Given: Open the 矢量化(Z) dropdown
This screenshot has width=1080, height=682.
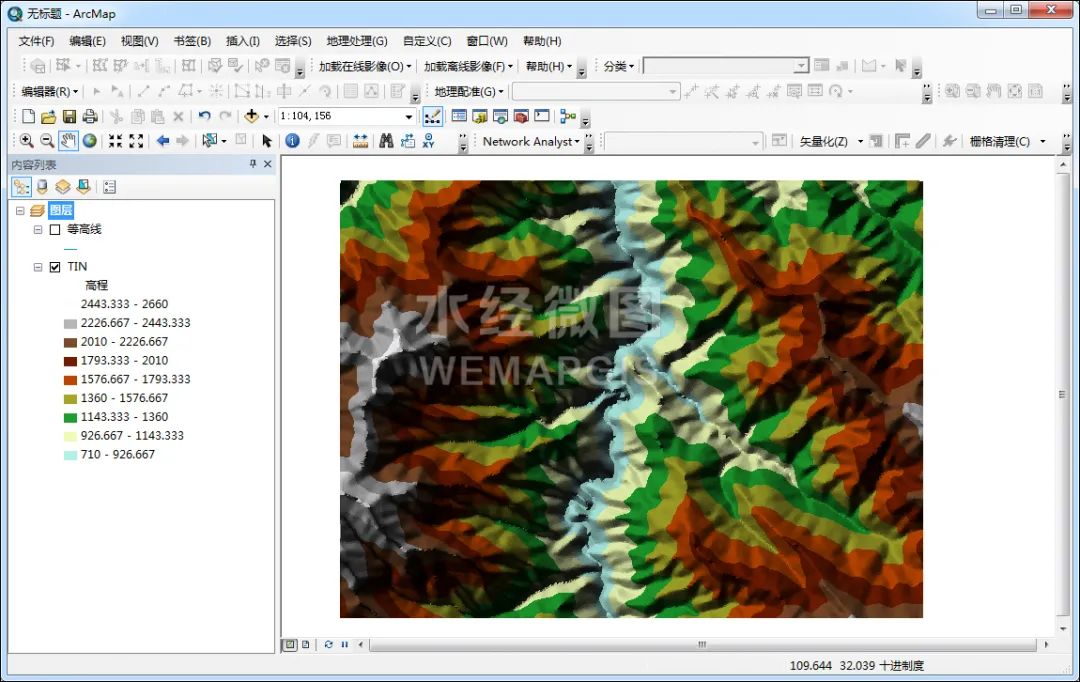Looking at the screenshot, I should (x=831, y=141).
